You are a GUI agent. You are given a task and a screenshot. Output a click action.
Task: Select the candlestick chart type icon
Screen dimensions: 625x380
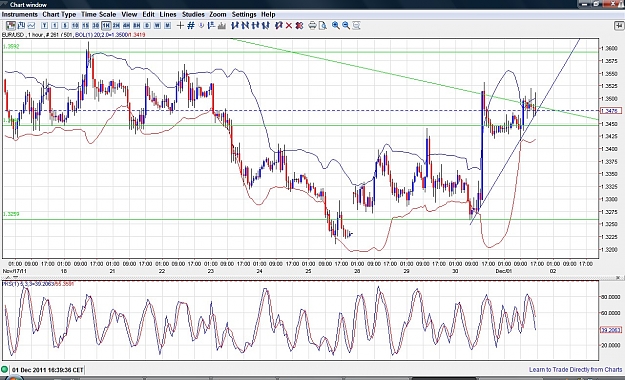point(11,26)
